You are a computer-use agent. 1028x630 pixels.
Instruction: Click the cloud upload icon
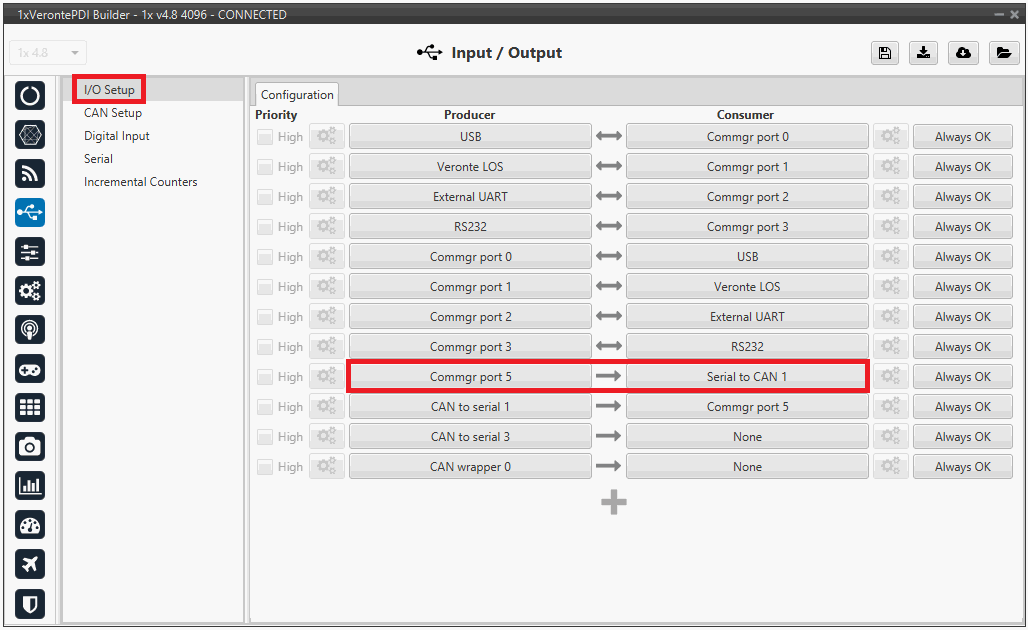click(963, 53)
